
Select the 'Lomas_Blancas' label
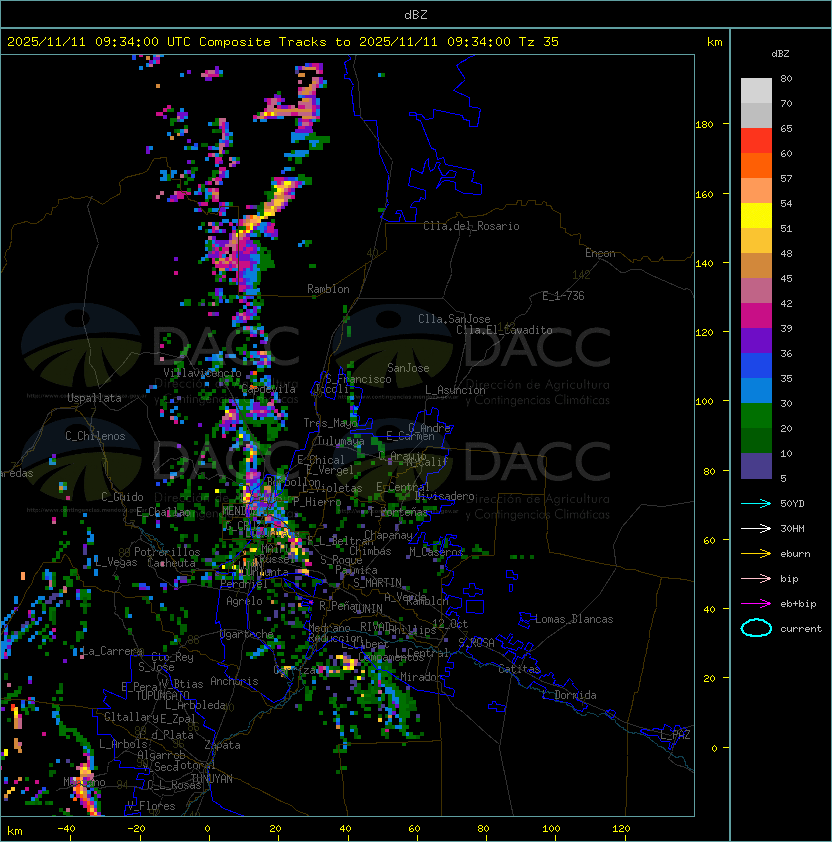pos(574,619)
